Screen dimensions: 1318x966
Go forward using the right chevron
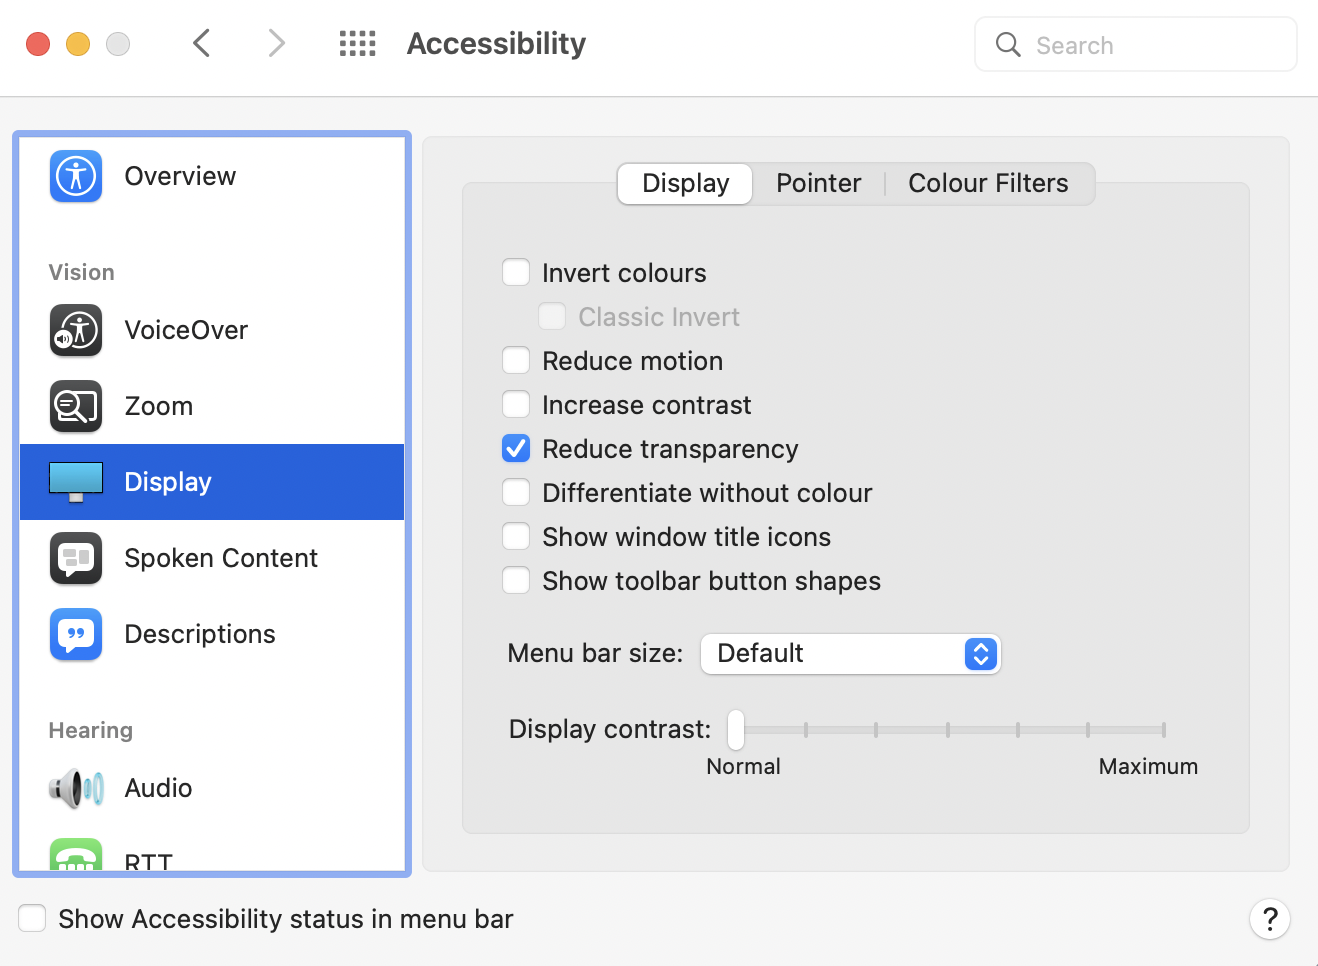pyautogui.click(x=277, y=44)
